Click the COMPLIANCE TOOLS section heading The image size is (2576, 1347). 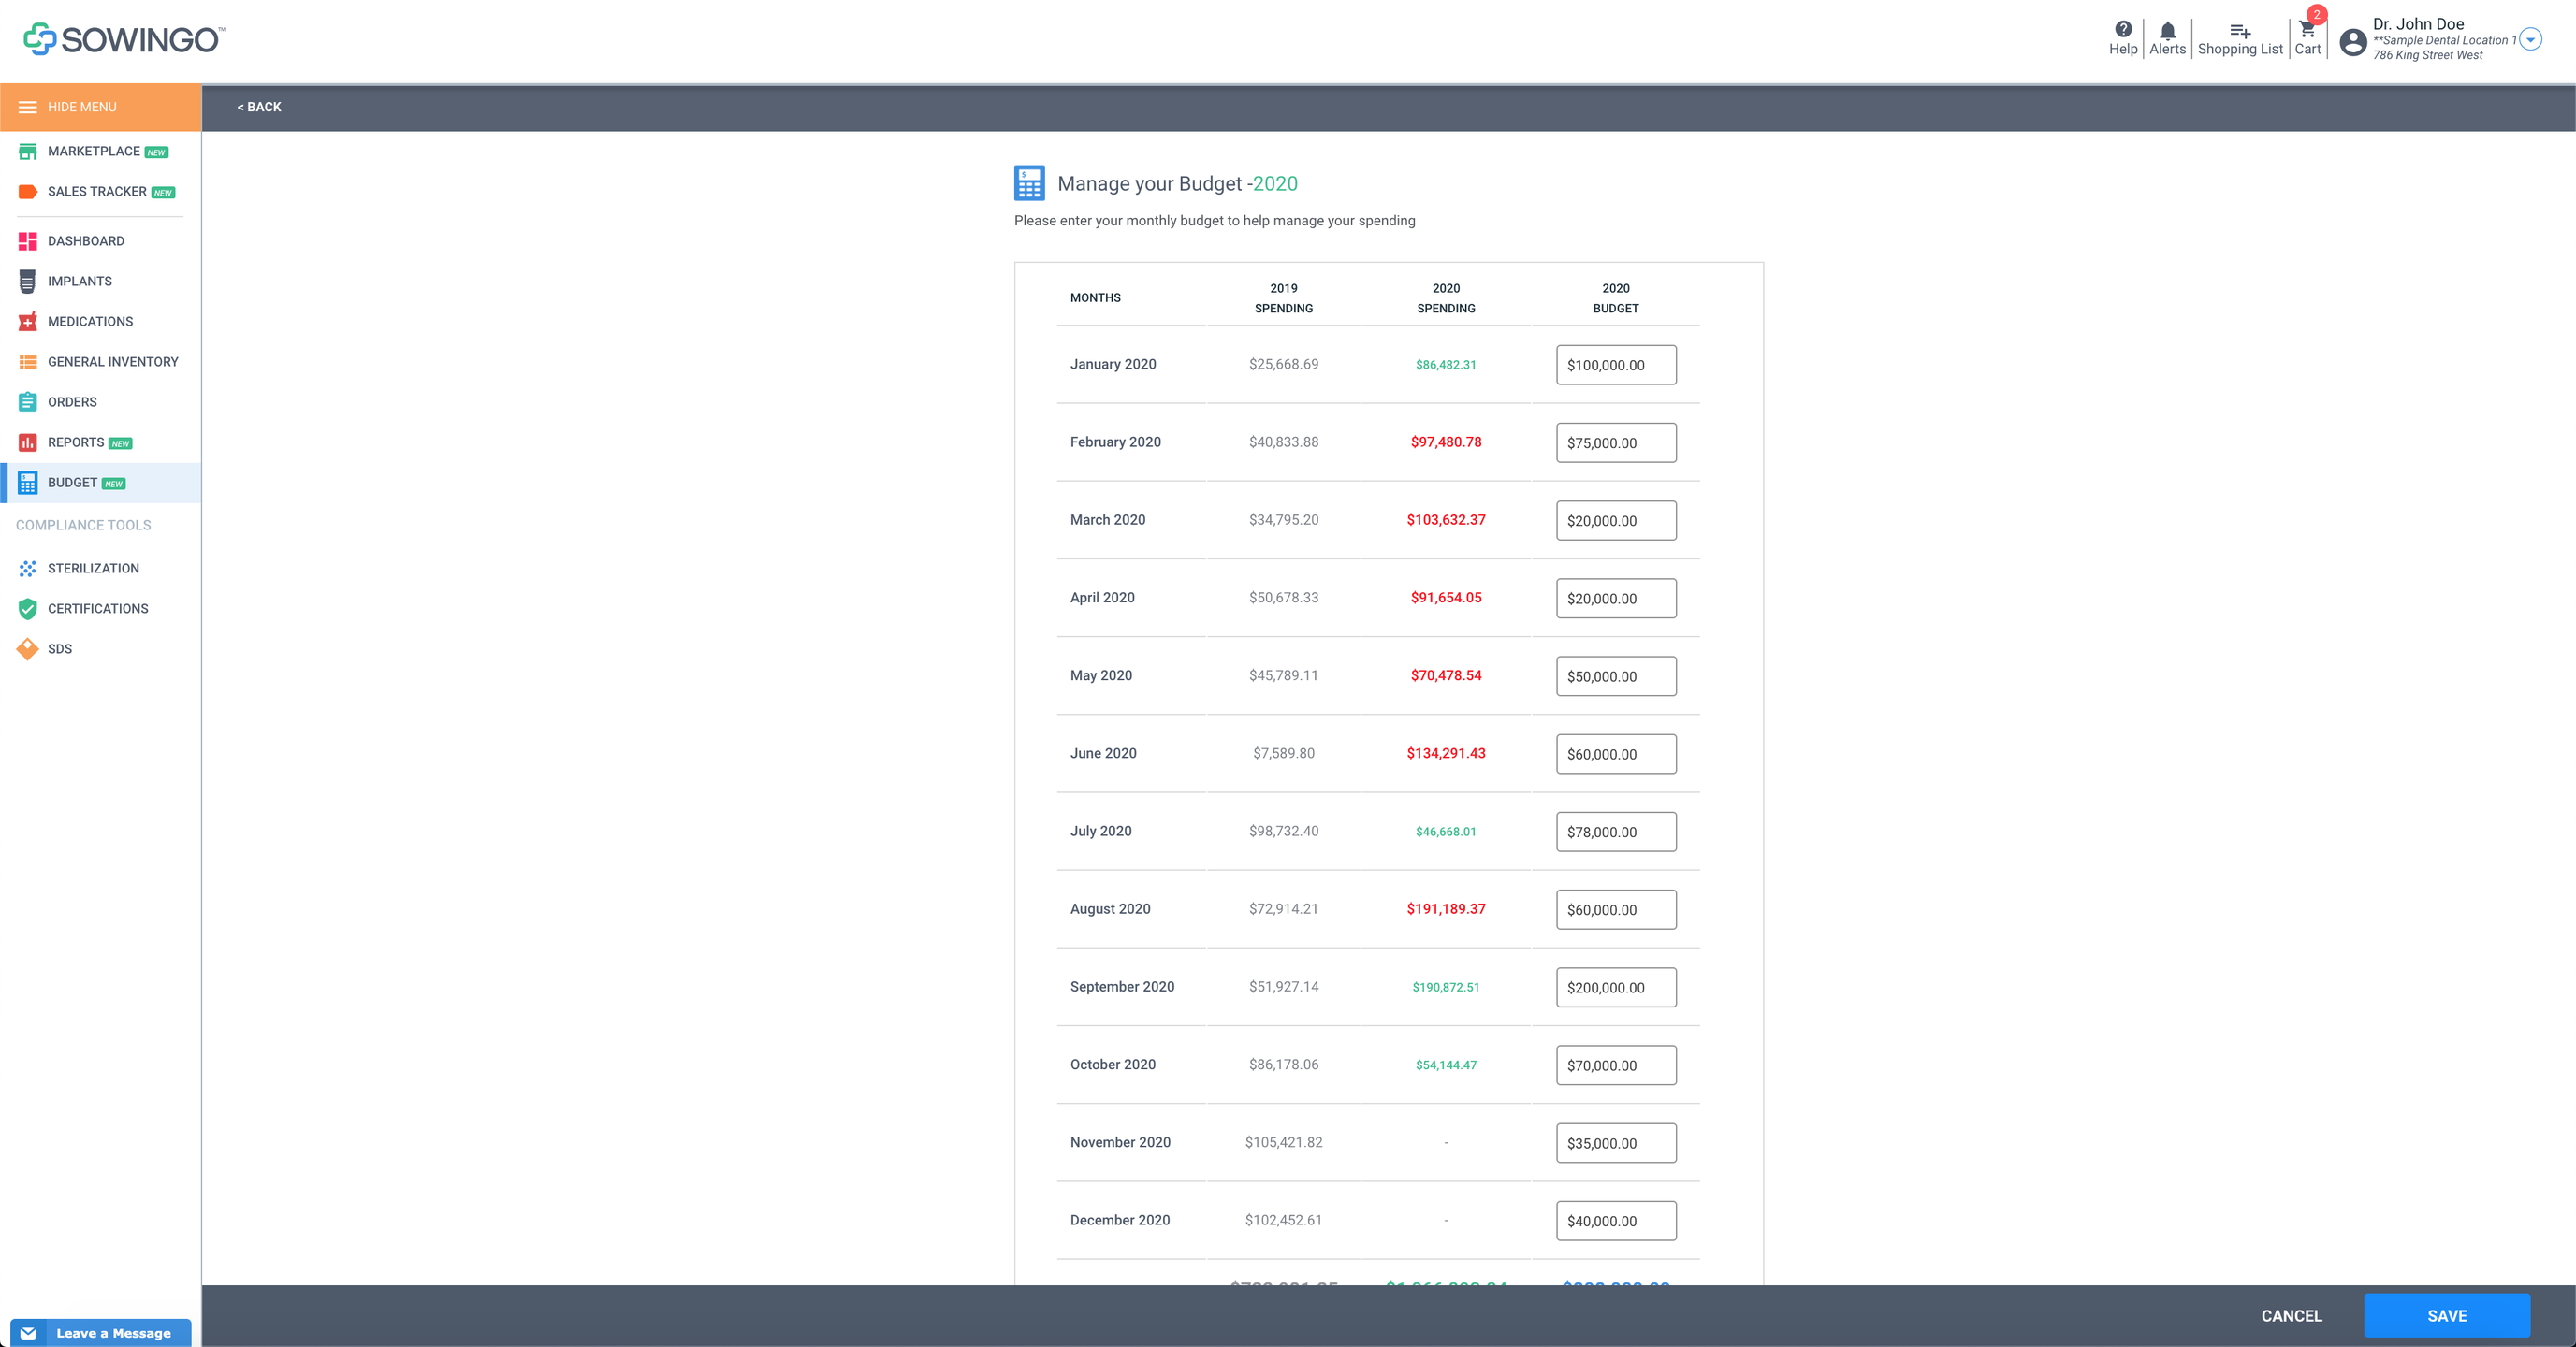click(83, 525)
